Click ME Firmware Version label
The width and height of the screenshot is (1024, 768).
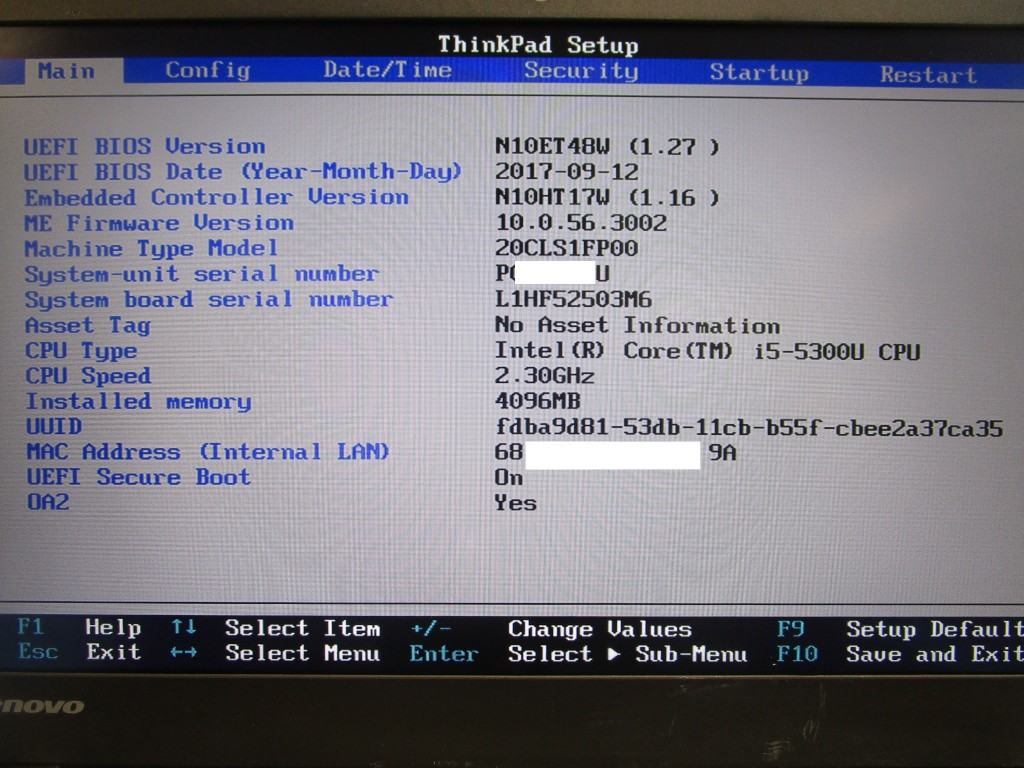[x=159, y=223]
